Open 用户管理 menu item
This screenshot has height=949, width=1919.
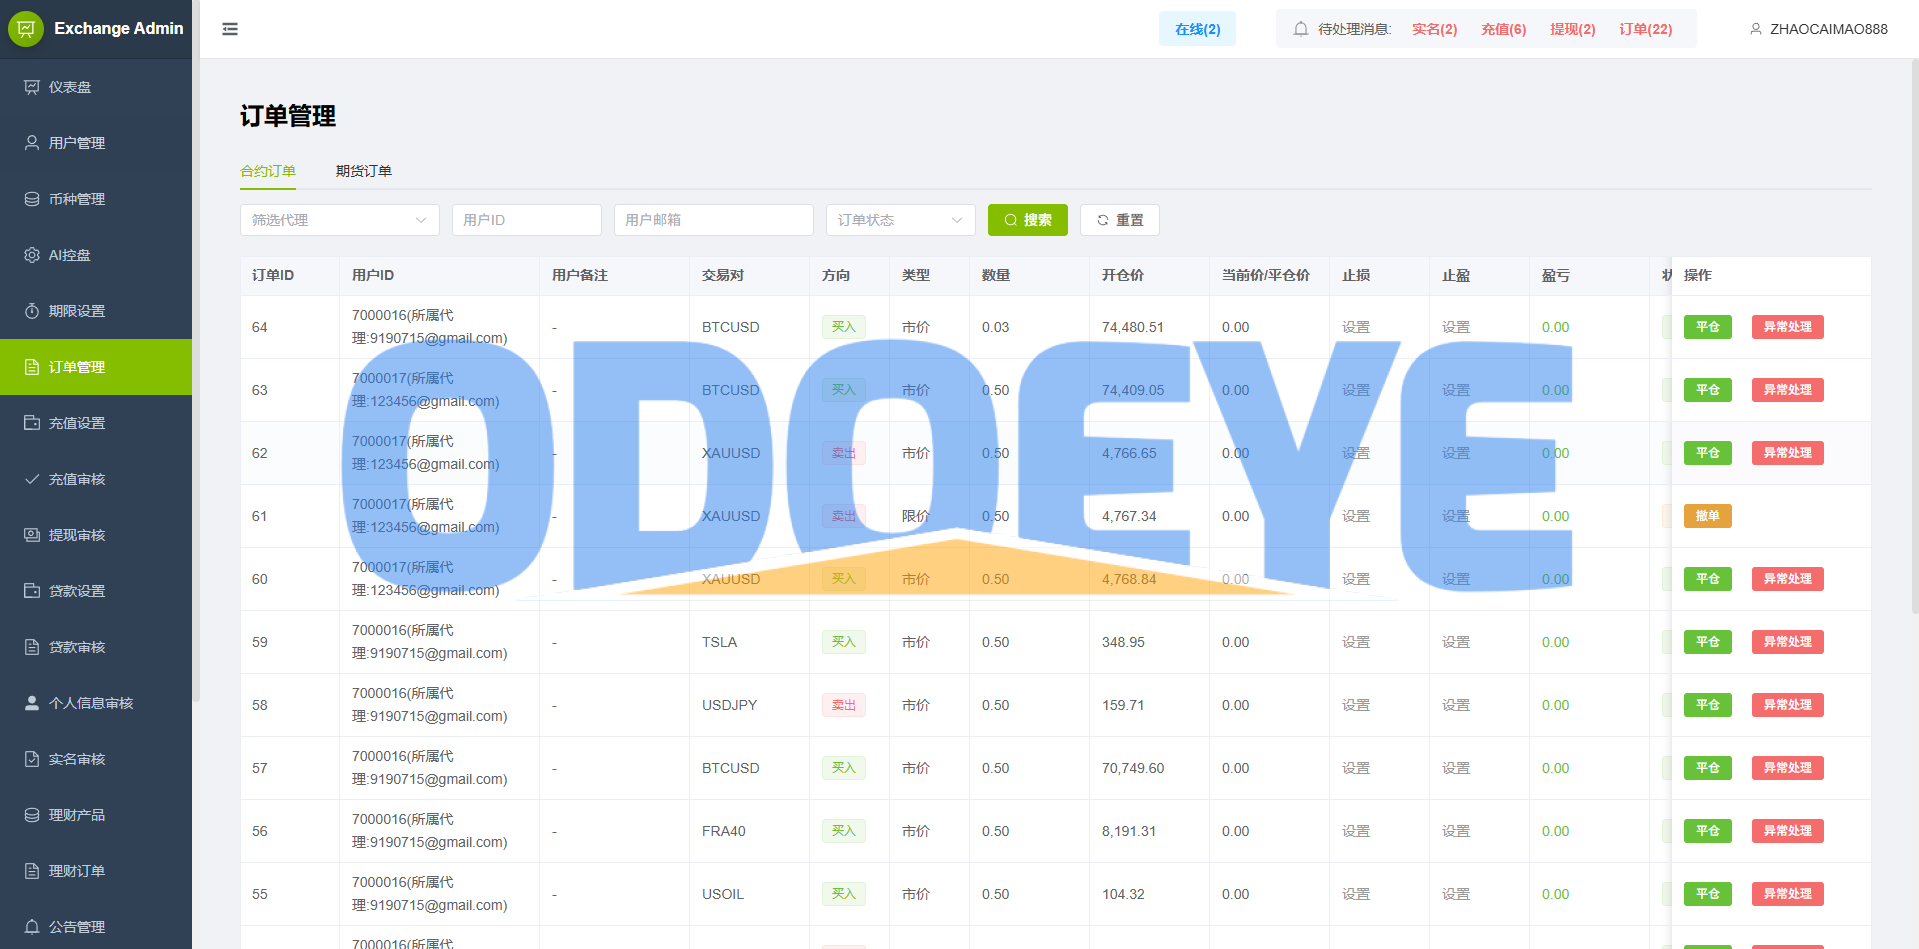click(96, 143)
